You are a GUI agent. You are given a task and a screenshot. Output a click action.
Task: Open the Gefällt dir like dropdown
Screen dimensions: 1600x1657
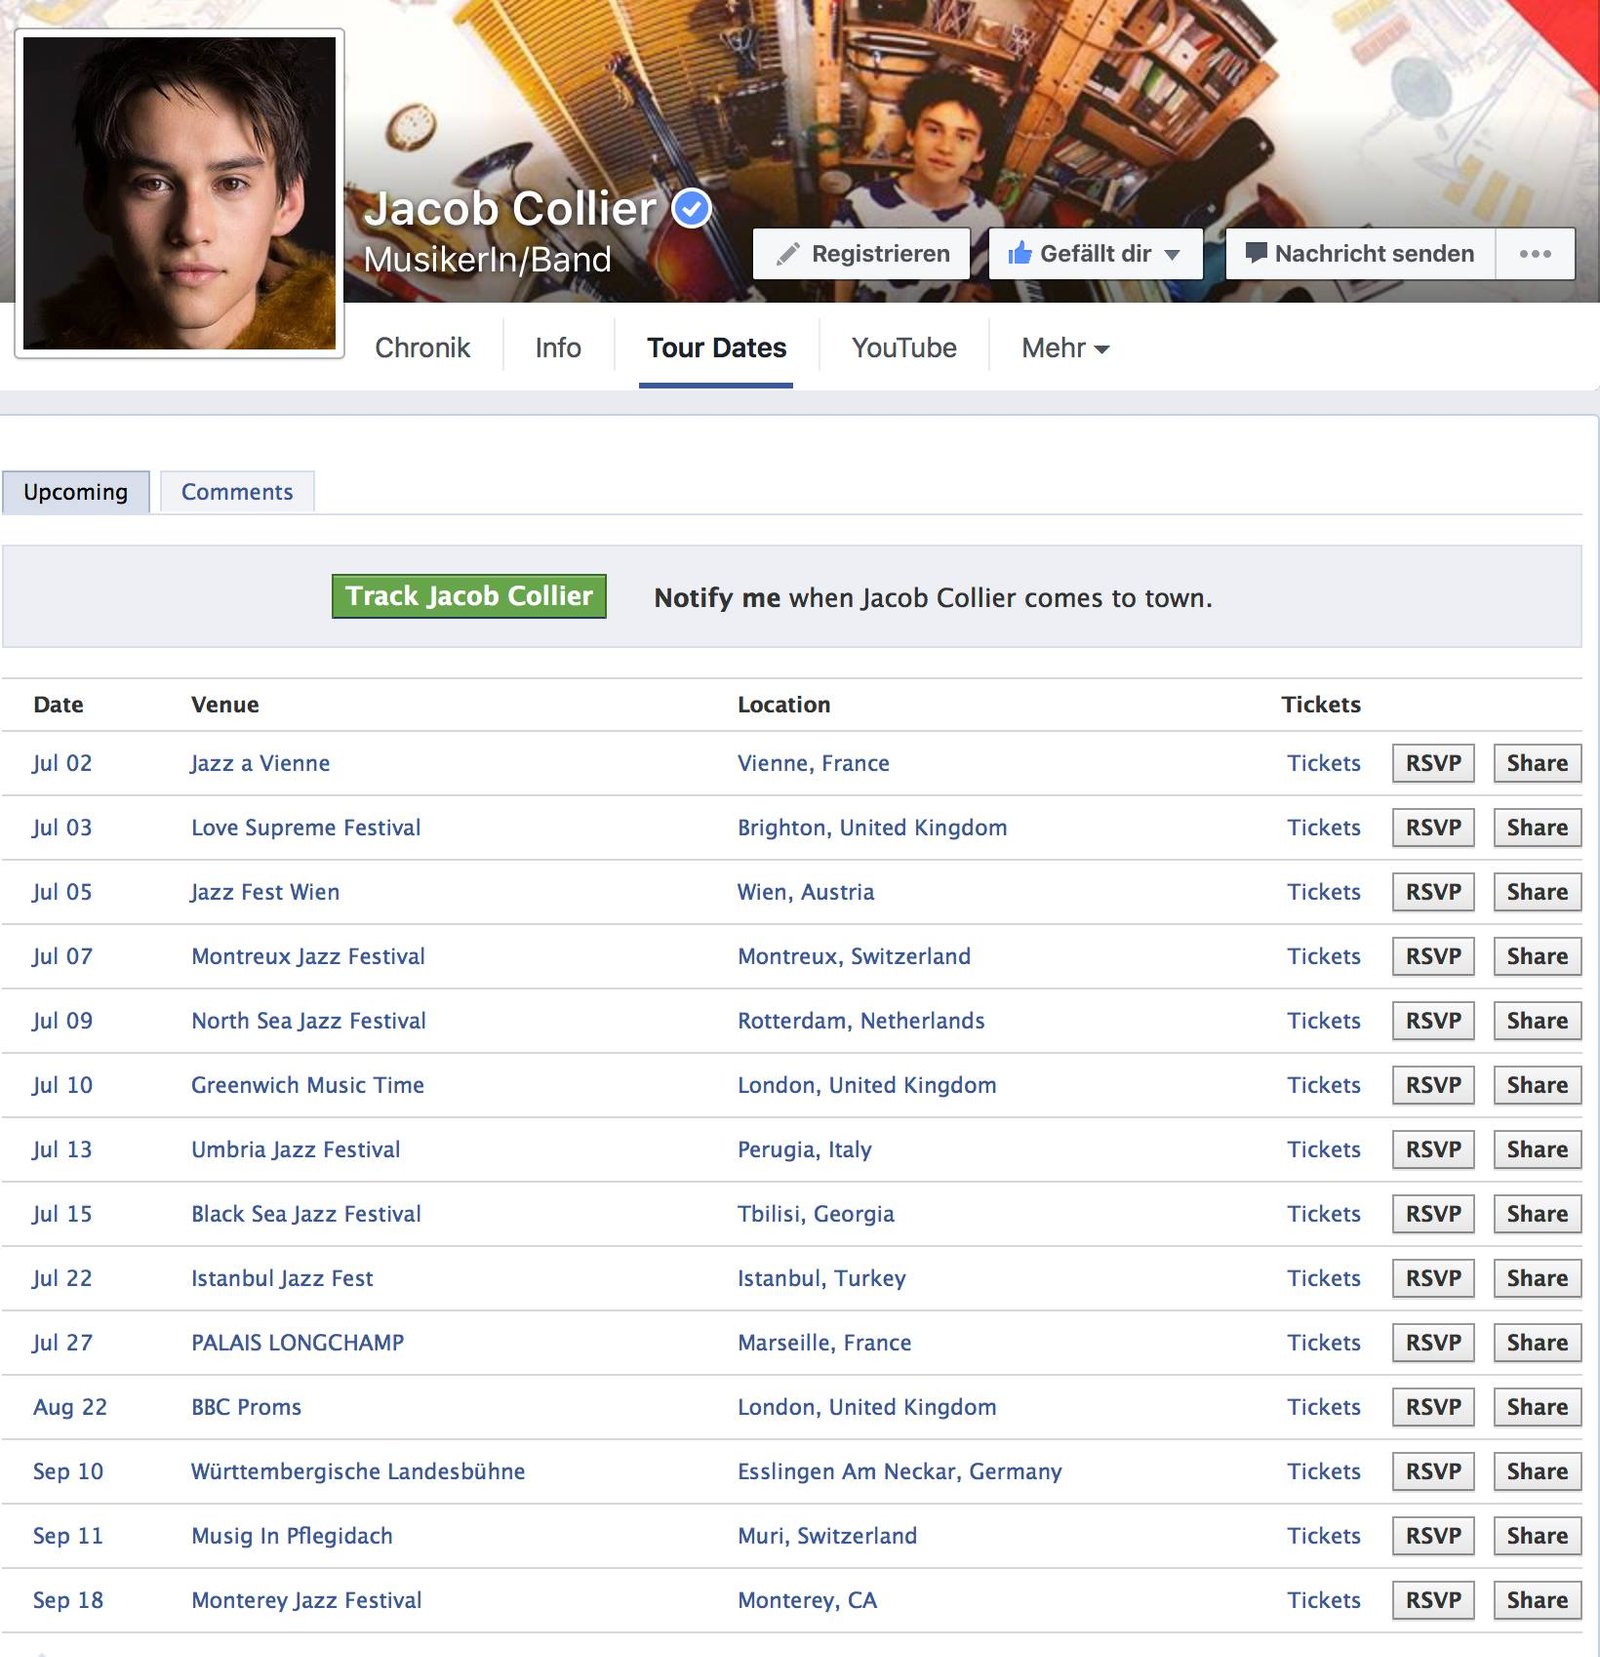click(1095, 254)
